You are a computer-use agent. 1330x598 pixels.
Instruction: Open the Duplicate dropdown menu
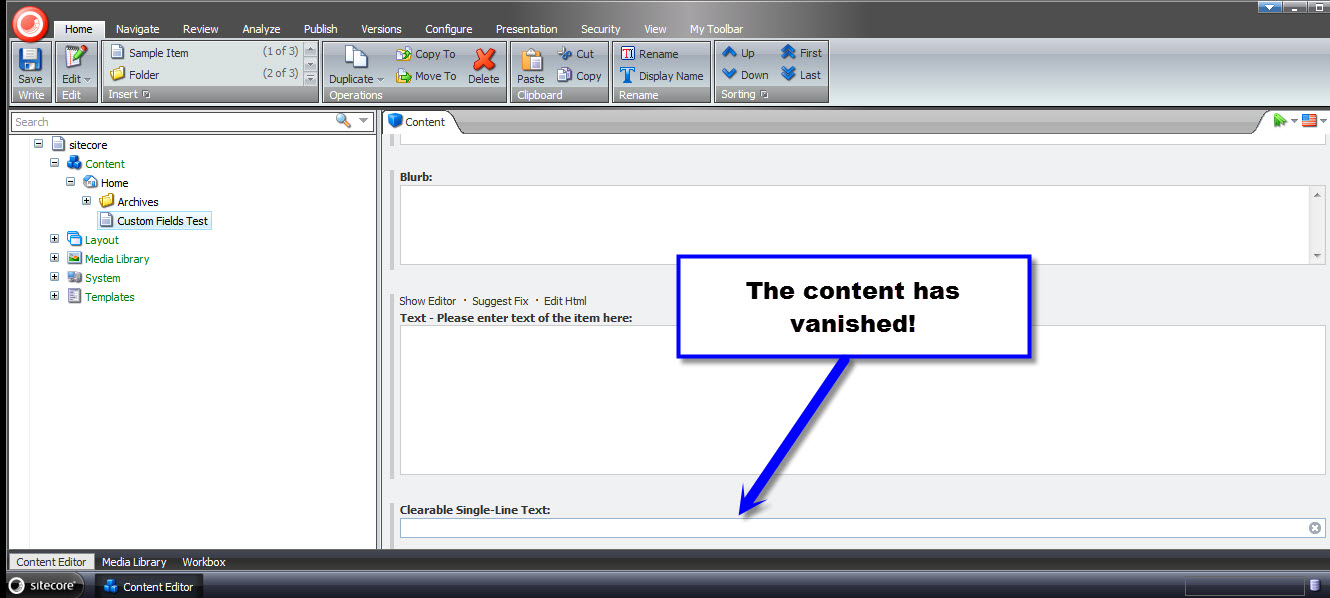[x=380, y=80]
